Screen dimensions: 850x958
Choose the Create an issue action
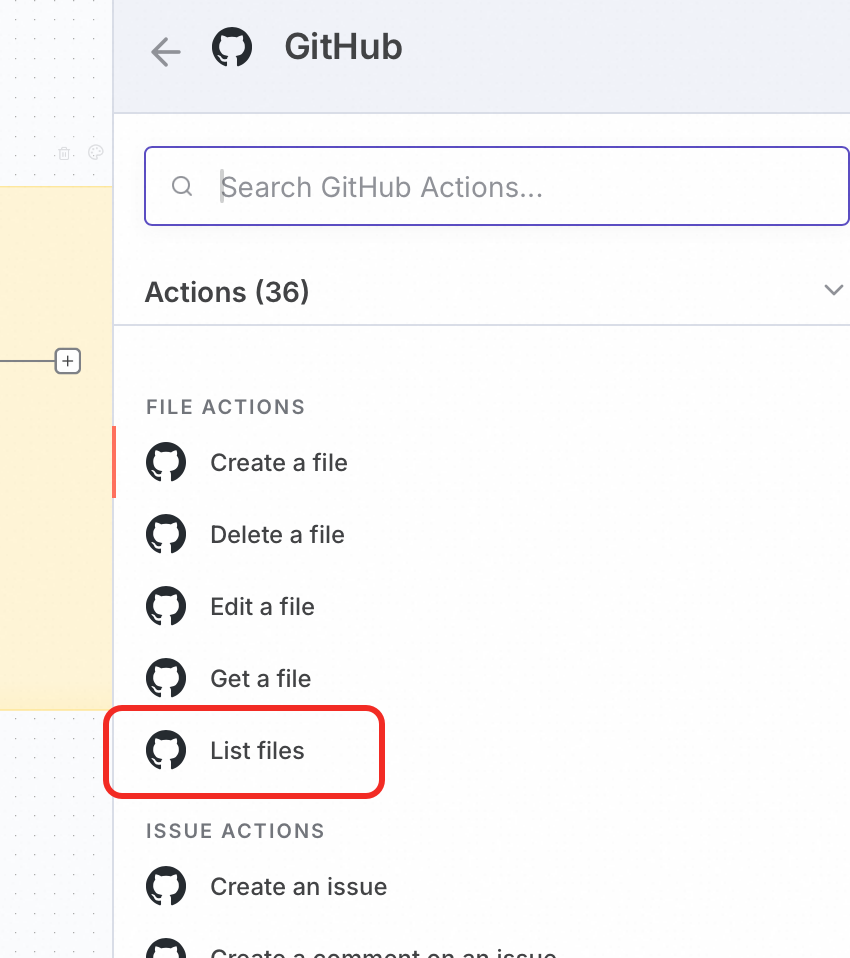298,887
